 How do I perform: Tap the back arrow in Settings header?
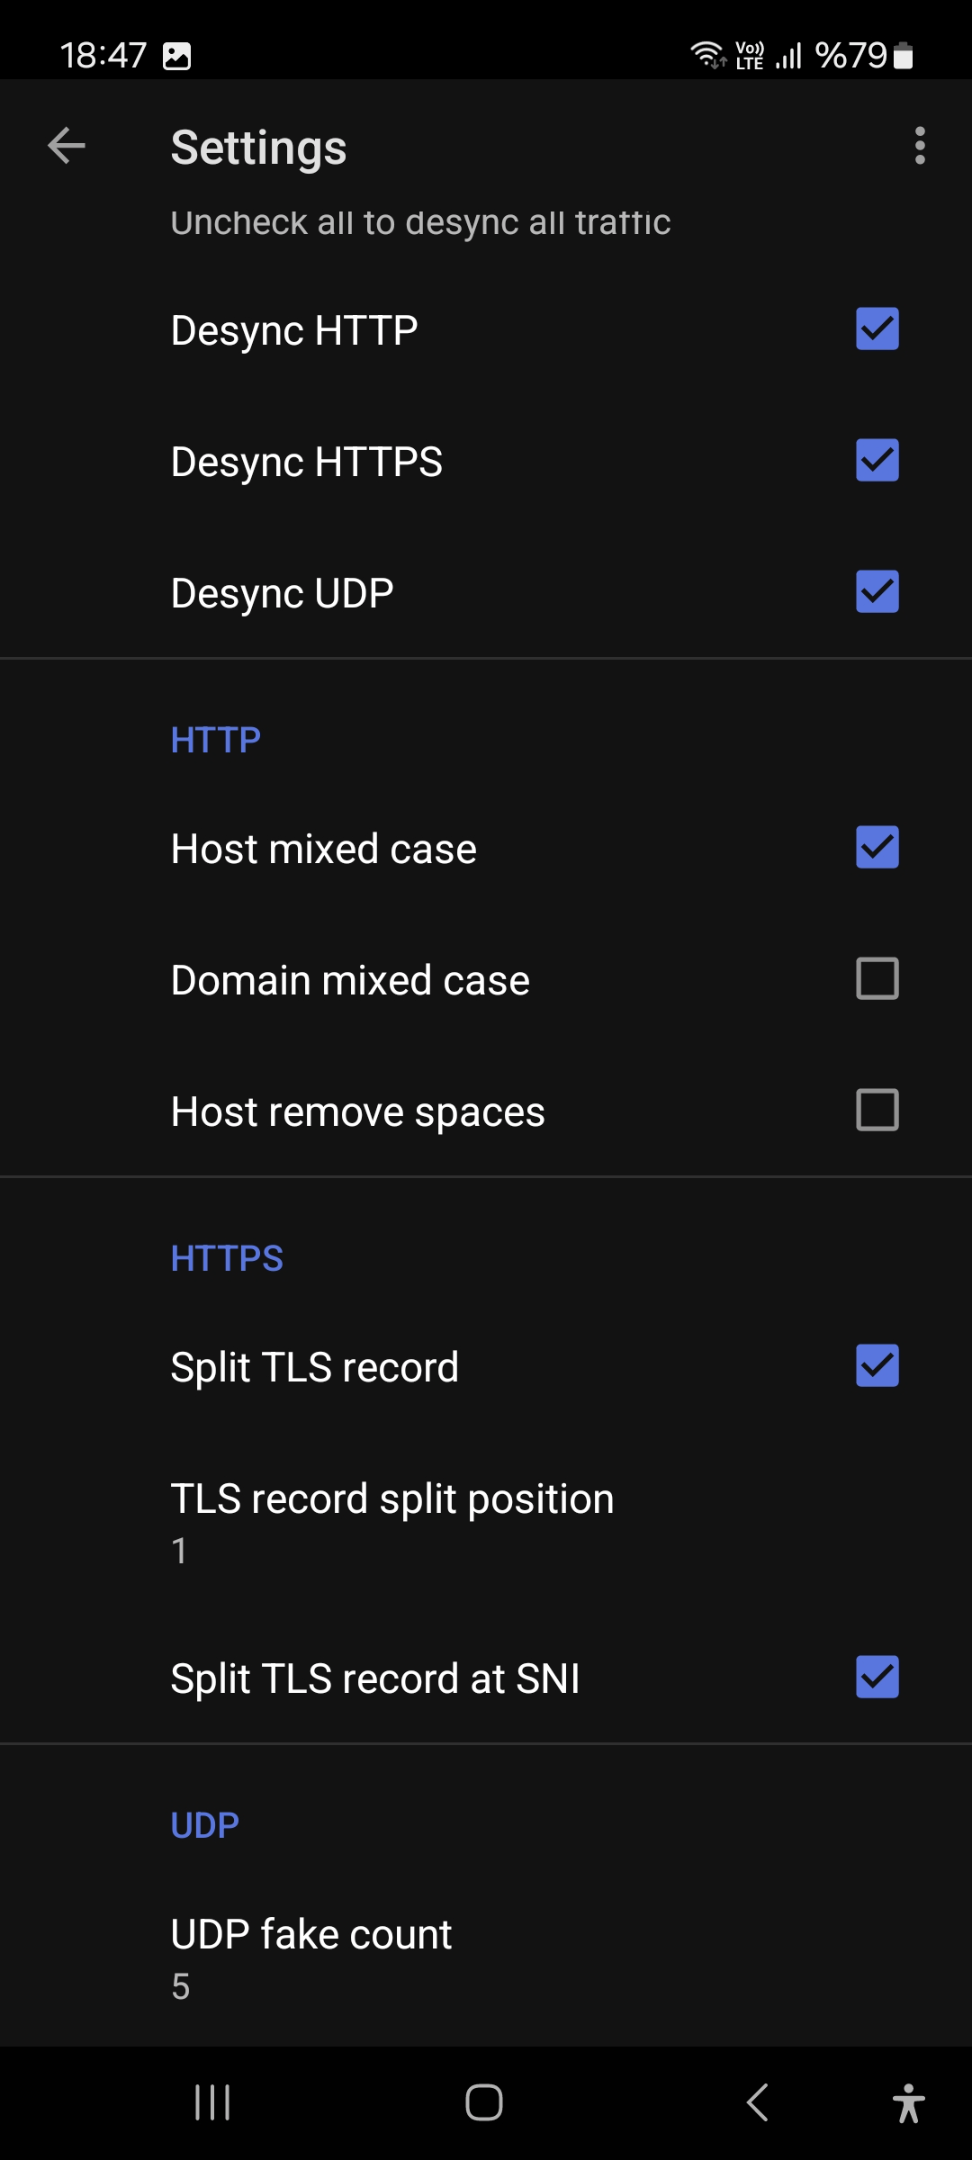pyautogui.click(x=67, y=146)
